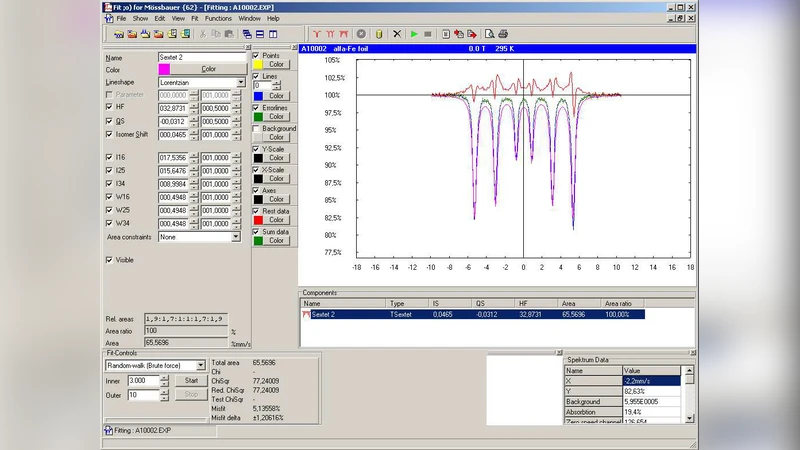Click the green play arrow in the toolbar
800x450 pixels.
(x=414, y=33)
